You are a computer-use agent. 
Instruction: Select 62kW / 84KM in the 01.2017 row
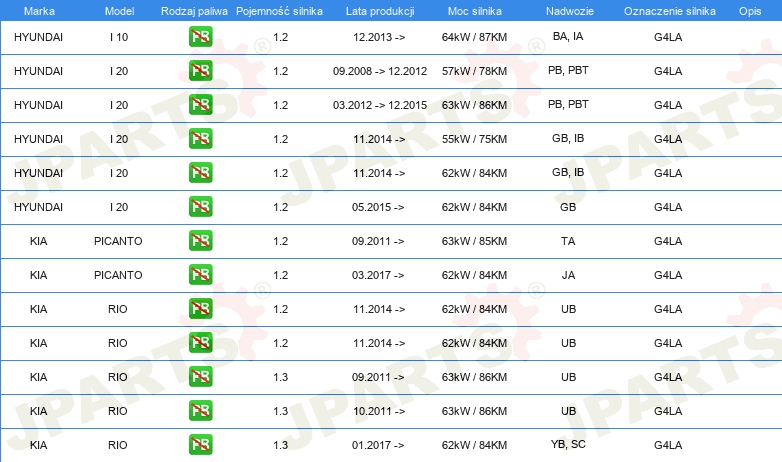coord(474,445)
